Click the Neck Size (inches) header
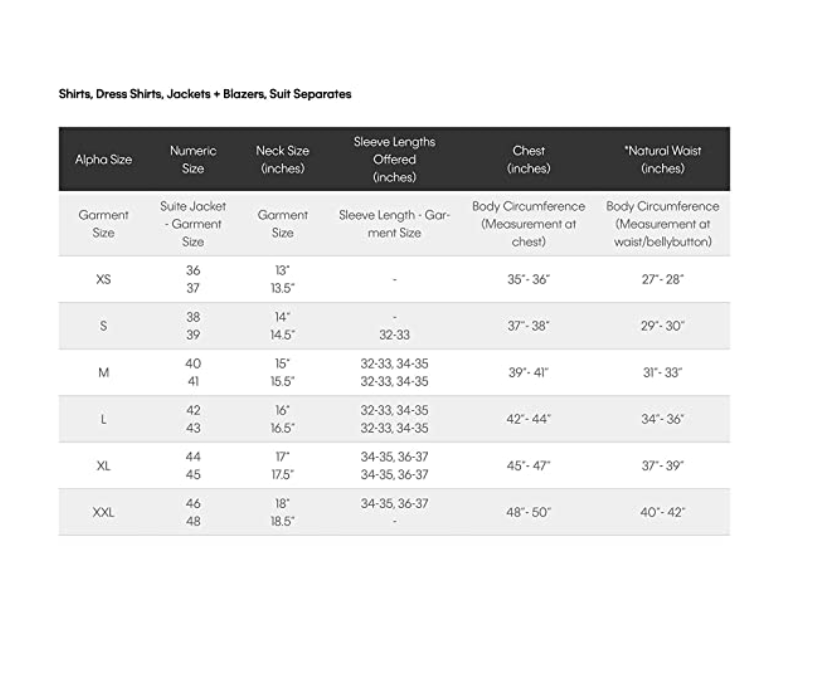The width and height of the screenshot is (817, 682). click(x=283, y=159)
